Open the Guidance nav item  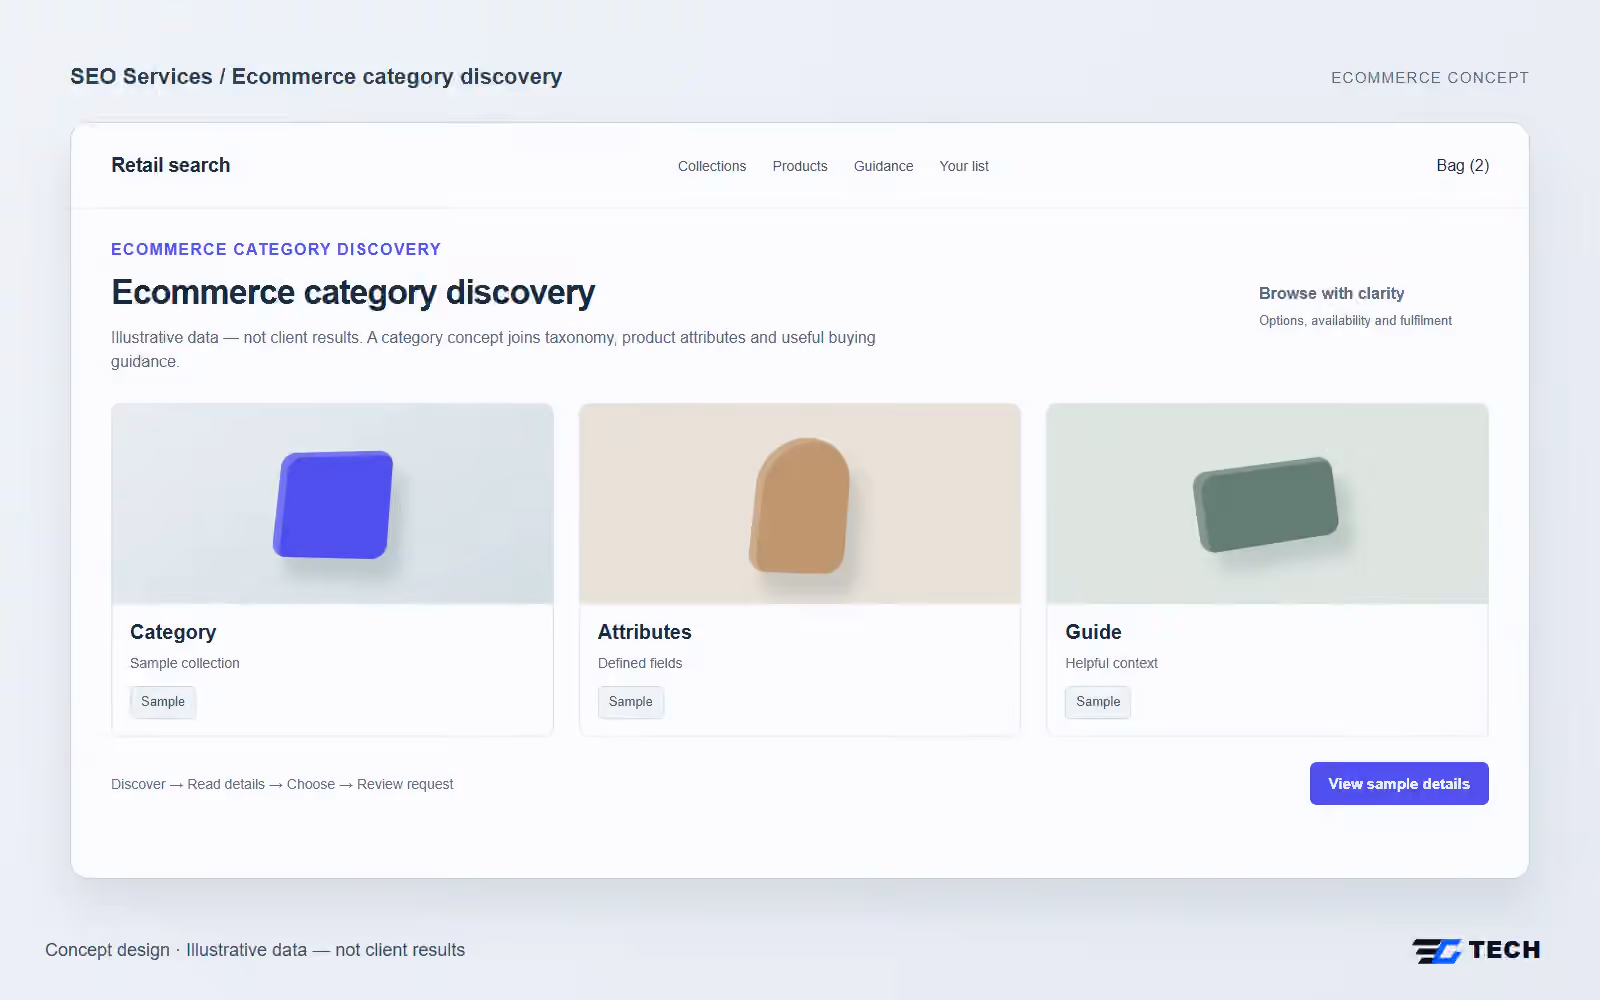(x=883, y=166)
